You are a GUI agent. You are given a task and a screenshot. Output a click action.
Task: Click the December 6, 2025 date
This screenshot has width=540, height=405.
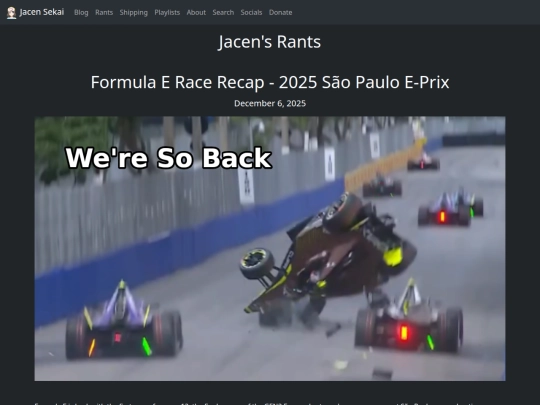(270, 103)
